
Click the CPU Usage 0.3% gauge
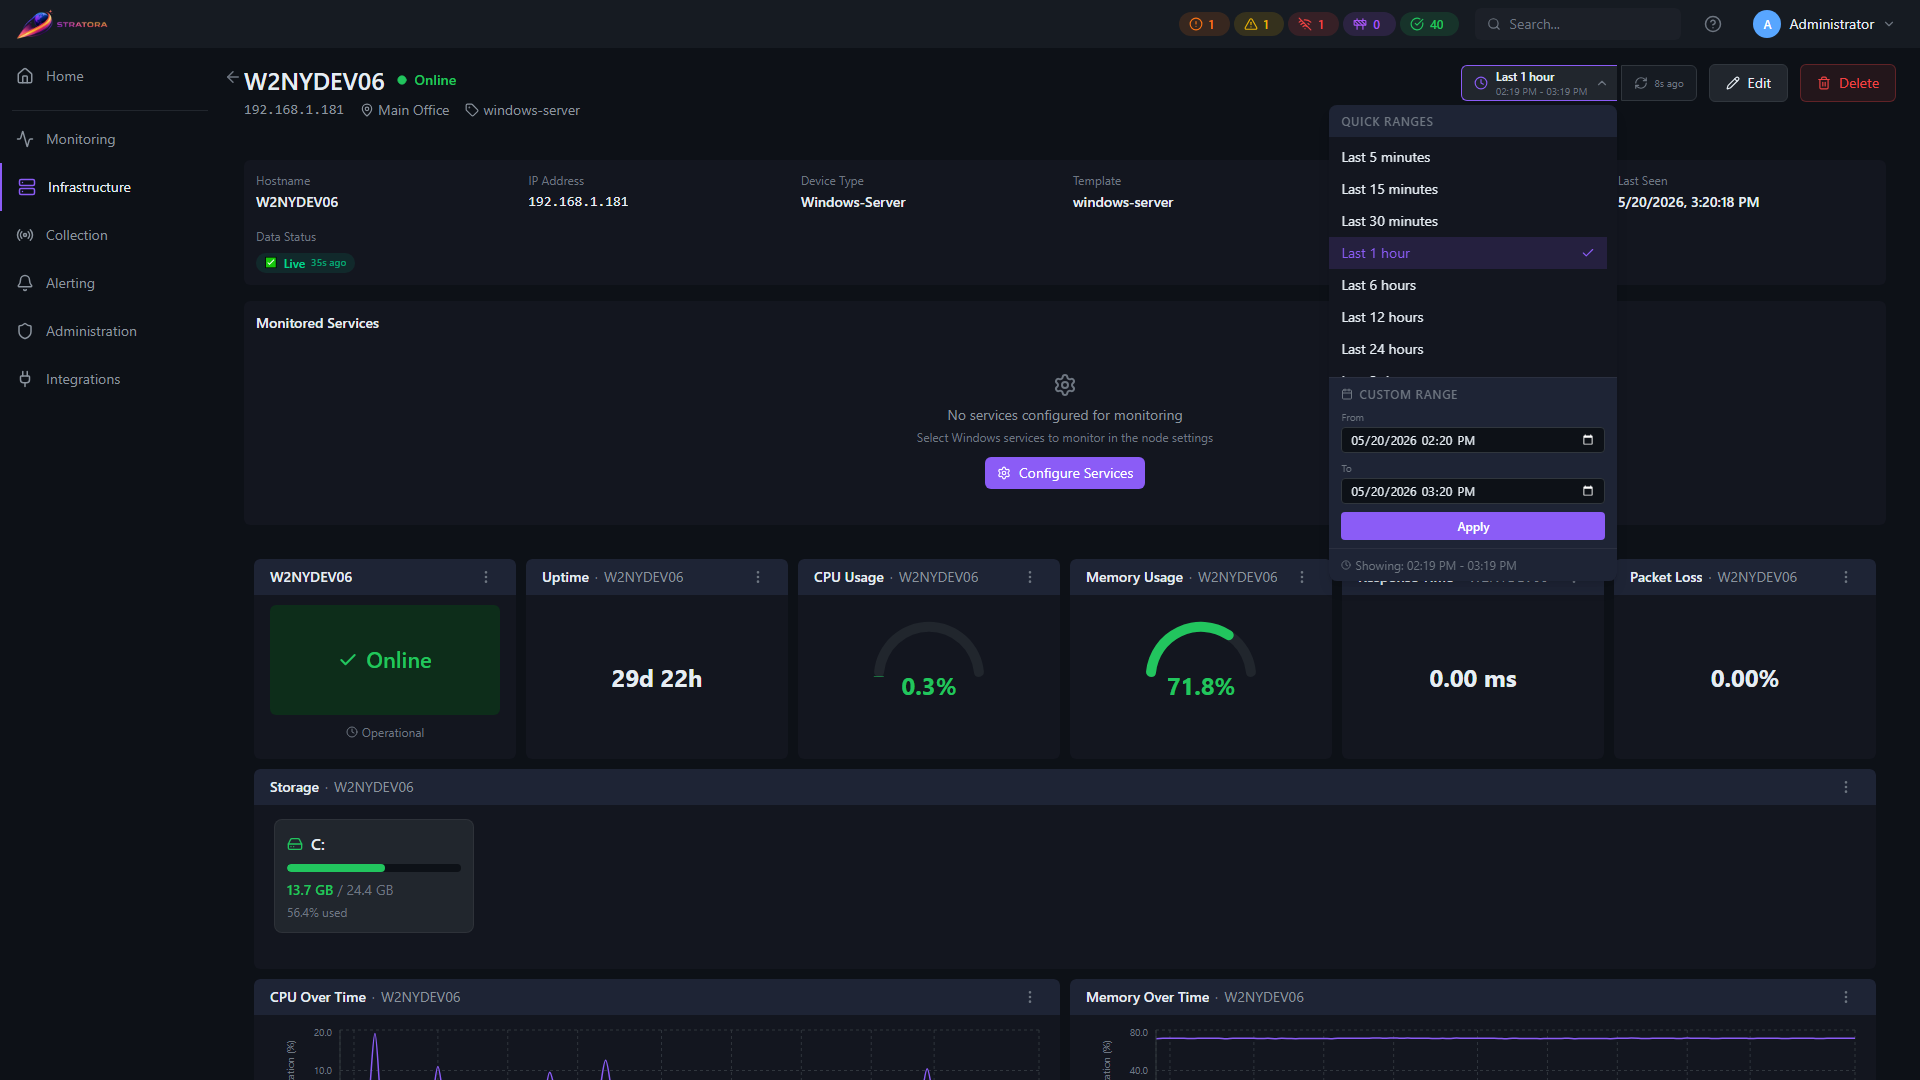coord(928,660)
